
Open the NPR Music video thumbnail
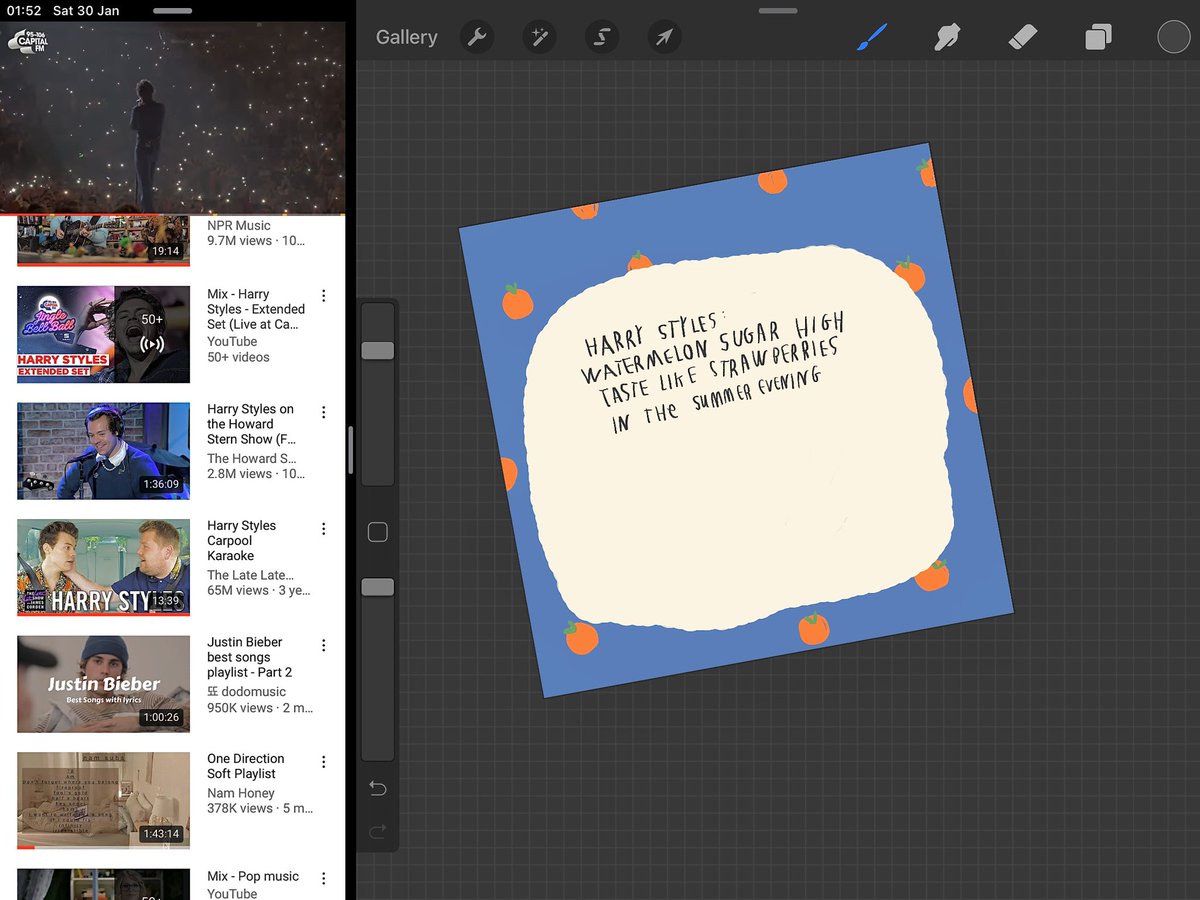pos(104,241)
